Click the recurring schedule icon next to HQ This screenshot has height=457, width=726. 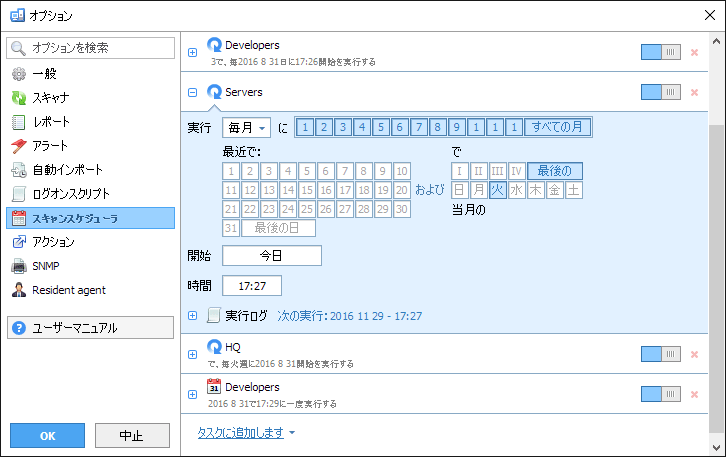click(214, 347)
